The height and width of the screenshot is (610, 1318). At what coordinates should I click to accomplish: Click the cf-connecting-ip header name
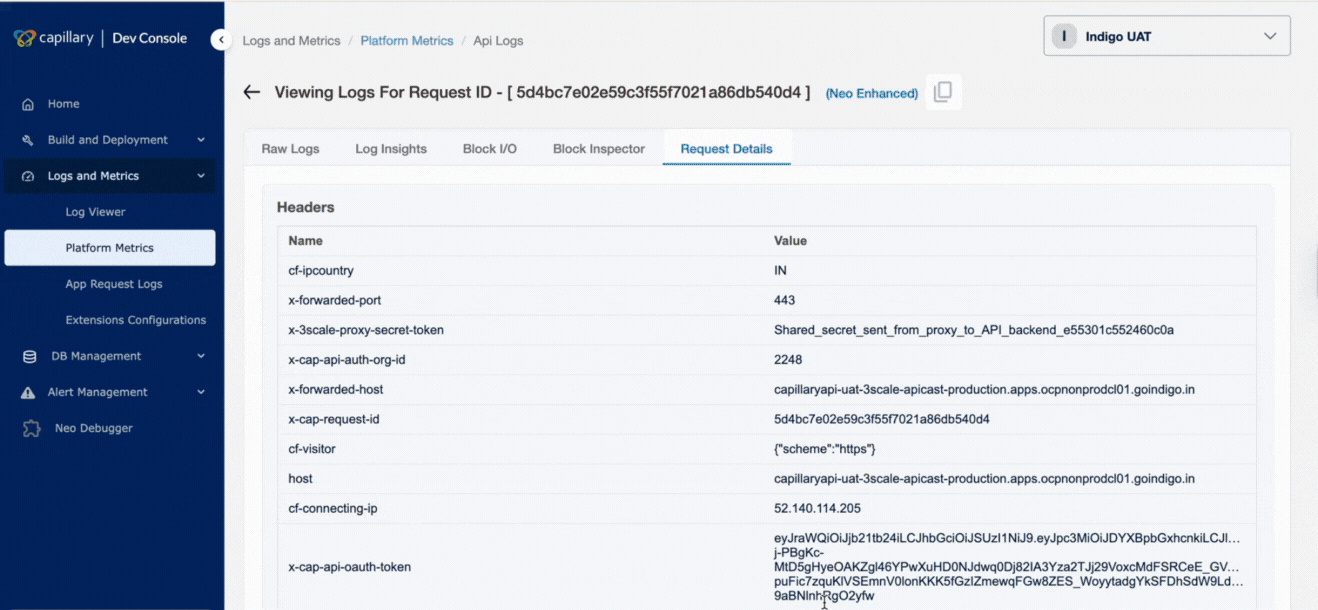[x=333, y=509]
